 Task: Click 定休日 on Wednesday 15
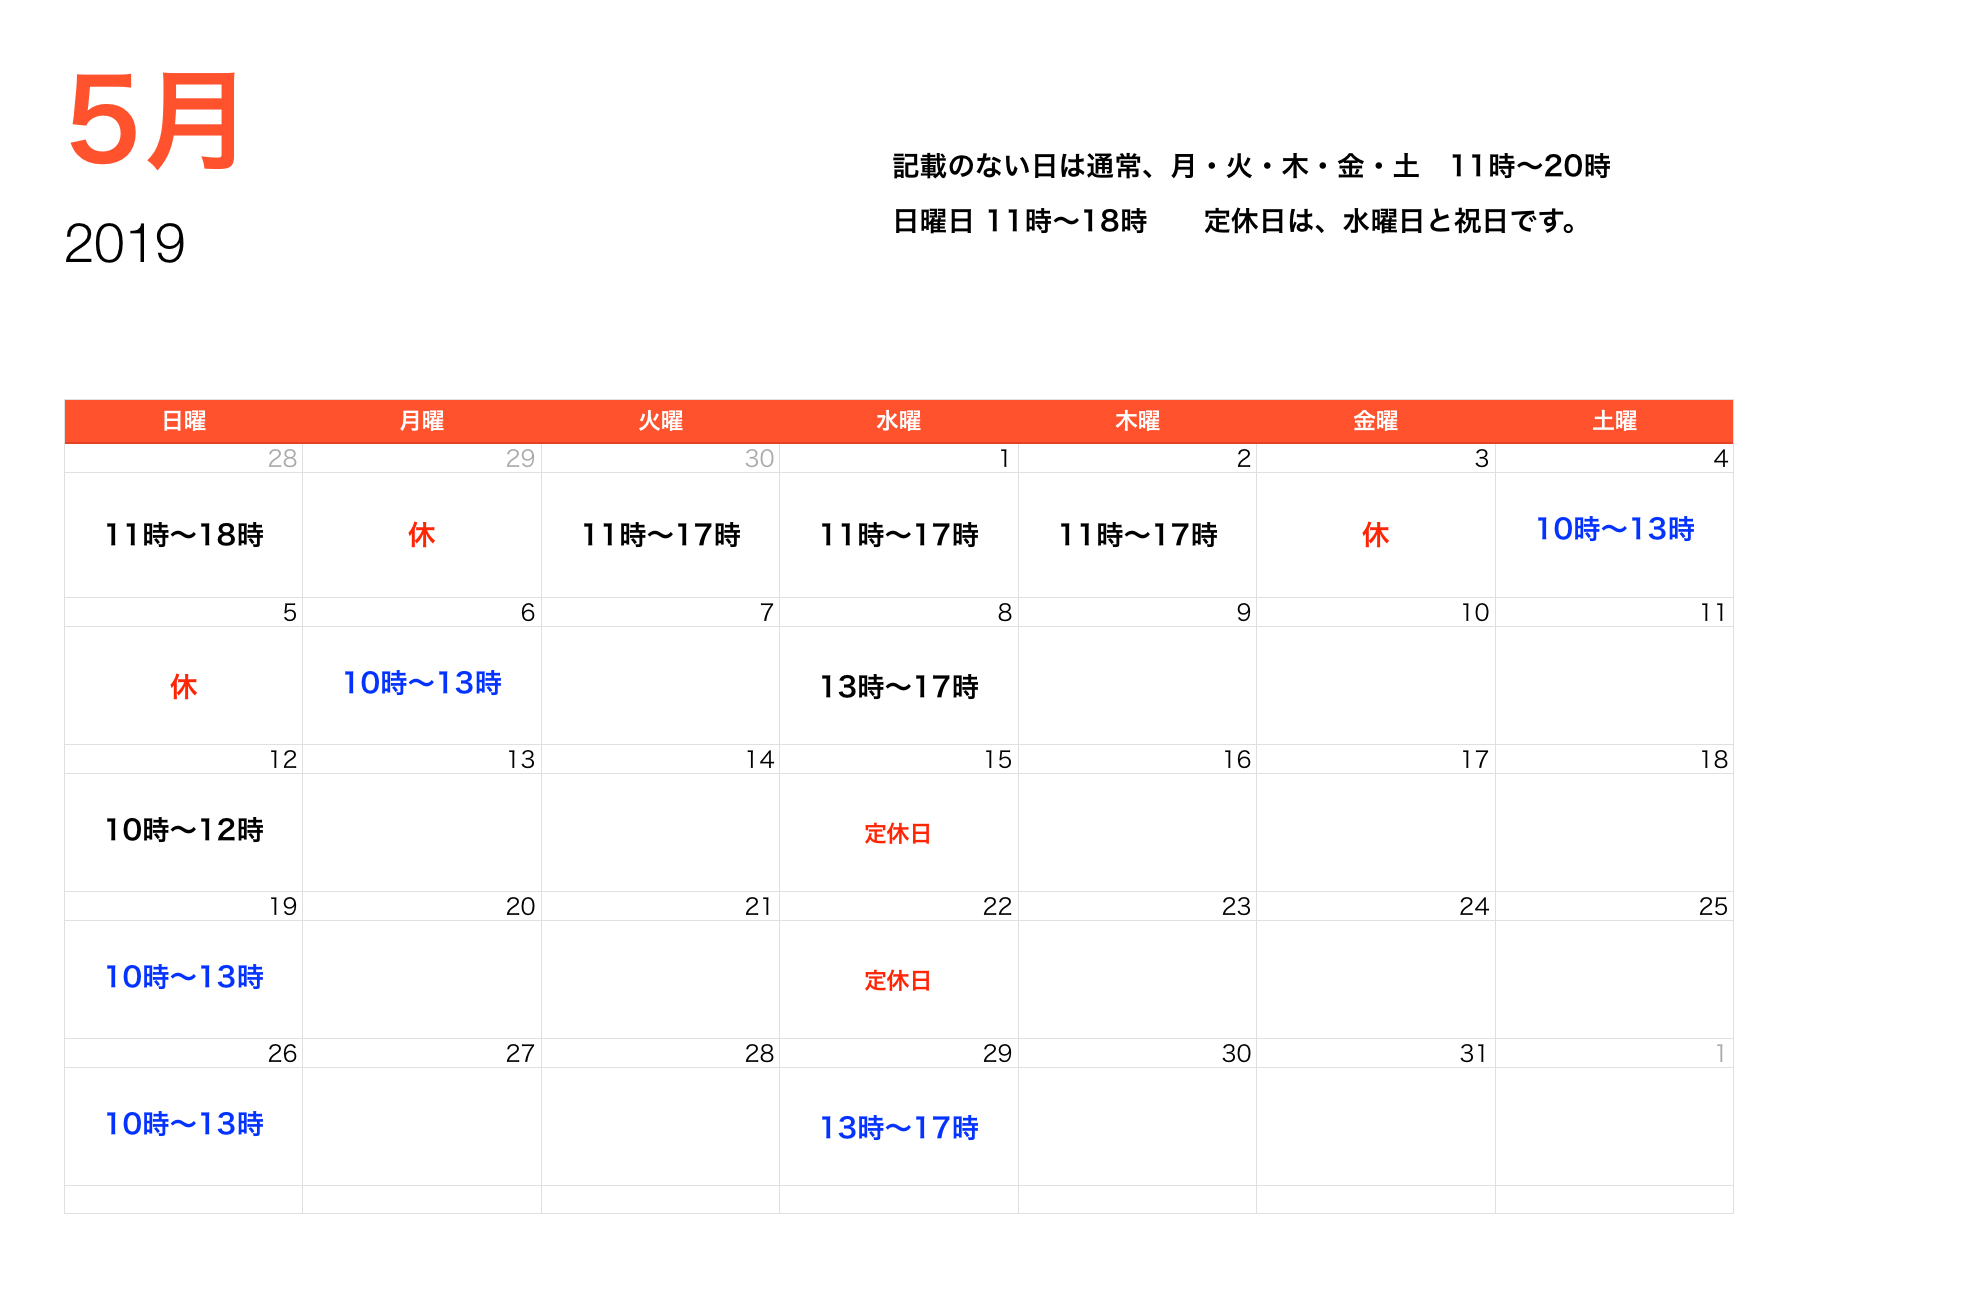[898, 834]
